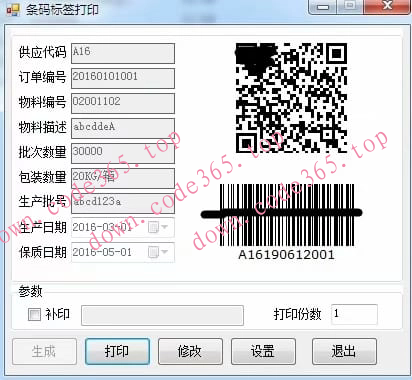
Task: Click the 供应代码 field showing A16
Action: (x=123, y=53)
